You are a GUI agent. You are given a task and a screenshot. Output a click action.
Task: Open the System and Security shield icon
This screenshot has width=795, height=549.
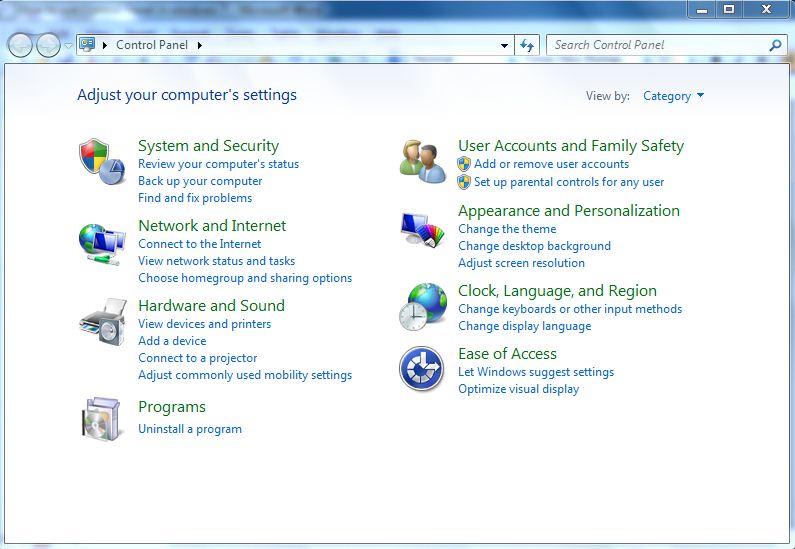102,162
